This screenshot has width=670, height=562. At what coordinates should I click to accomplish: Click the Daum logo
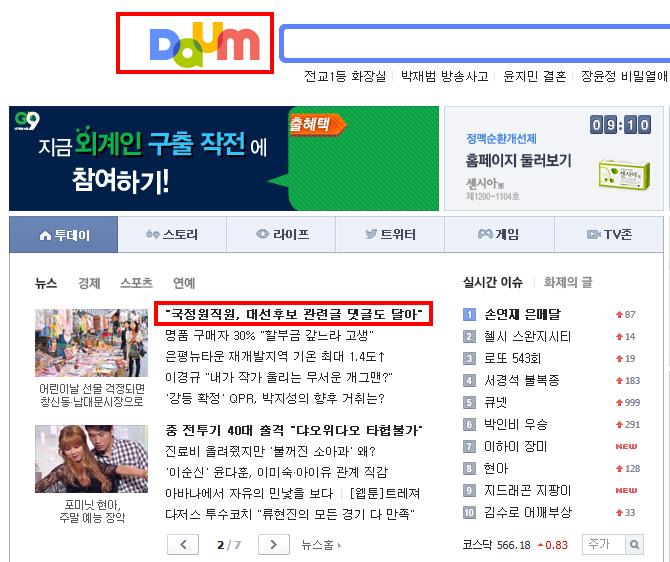(205, 45)
